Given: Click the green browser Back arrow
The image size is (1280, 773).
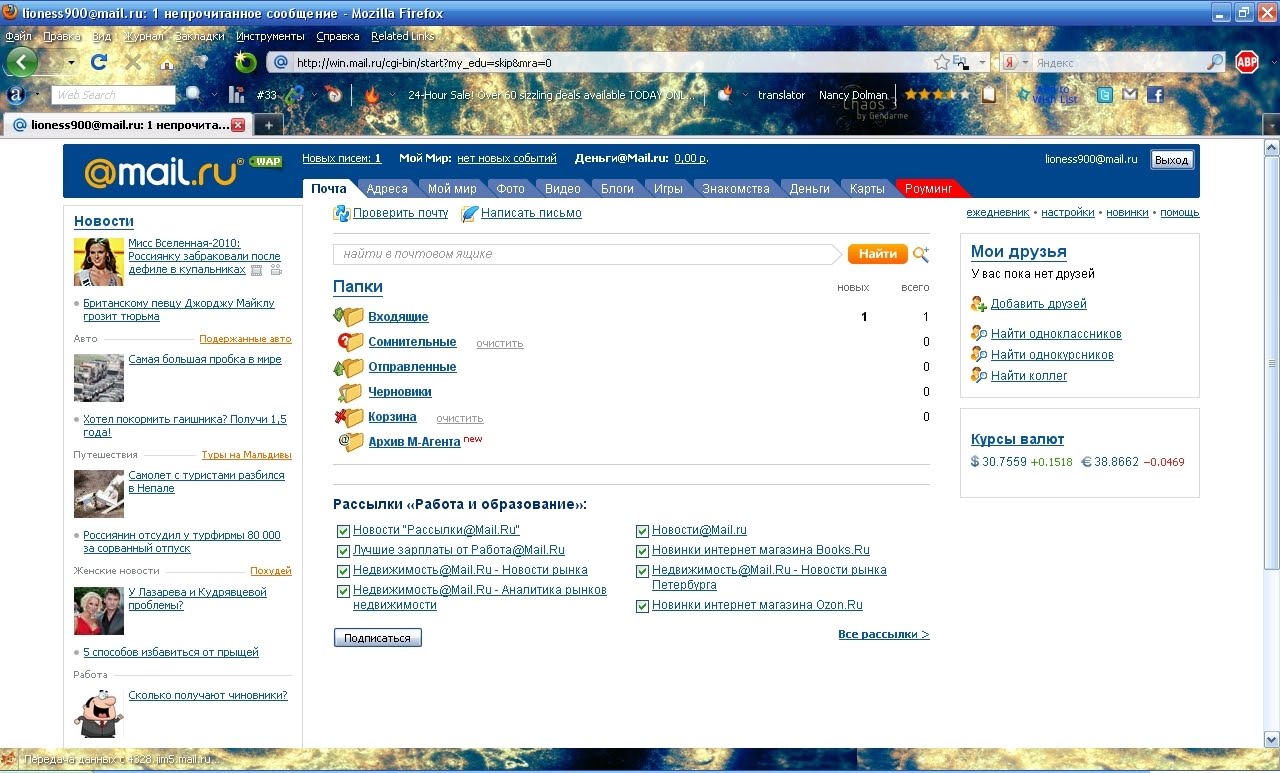Looking at the screenshot, I should point(22,62).
